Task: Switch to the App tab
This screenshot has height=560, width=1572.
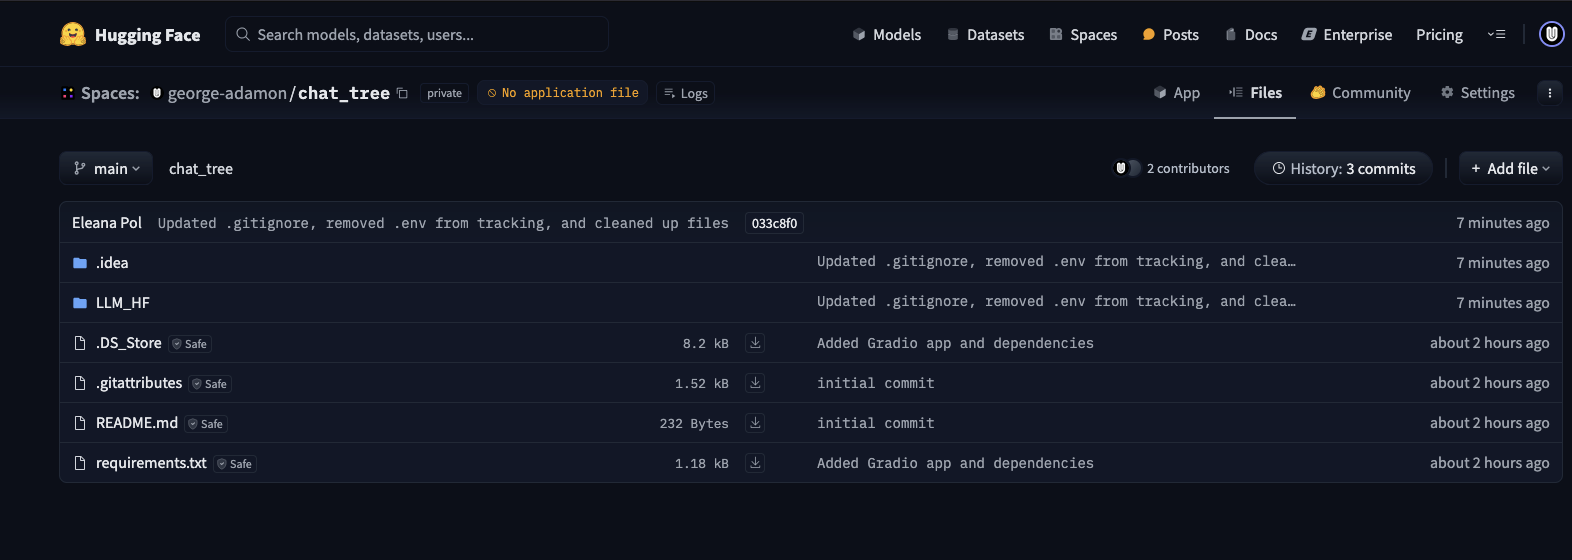Action: pyautogui.click(x=1176, y=93)
